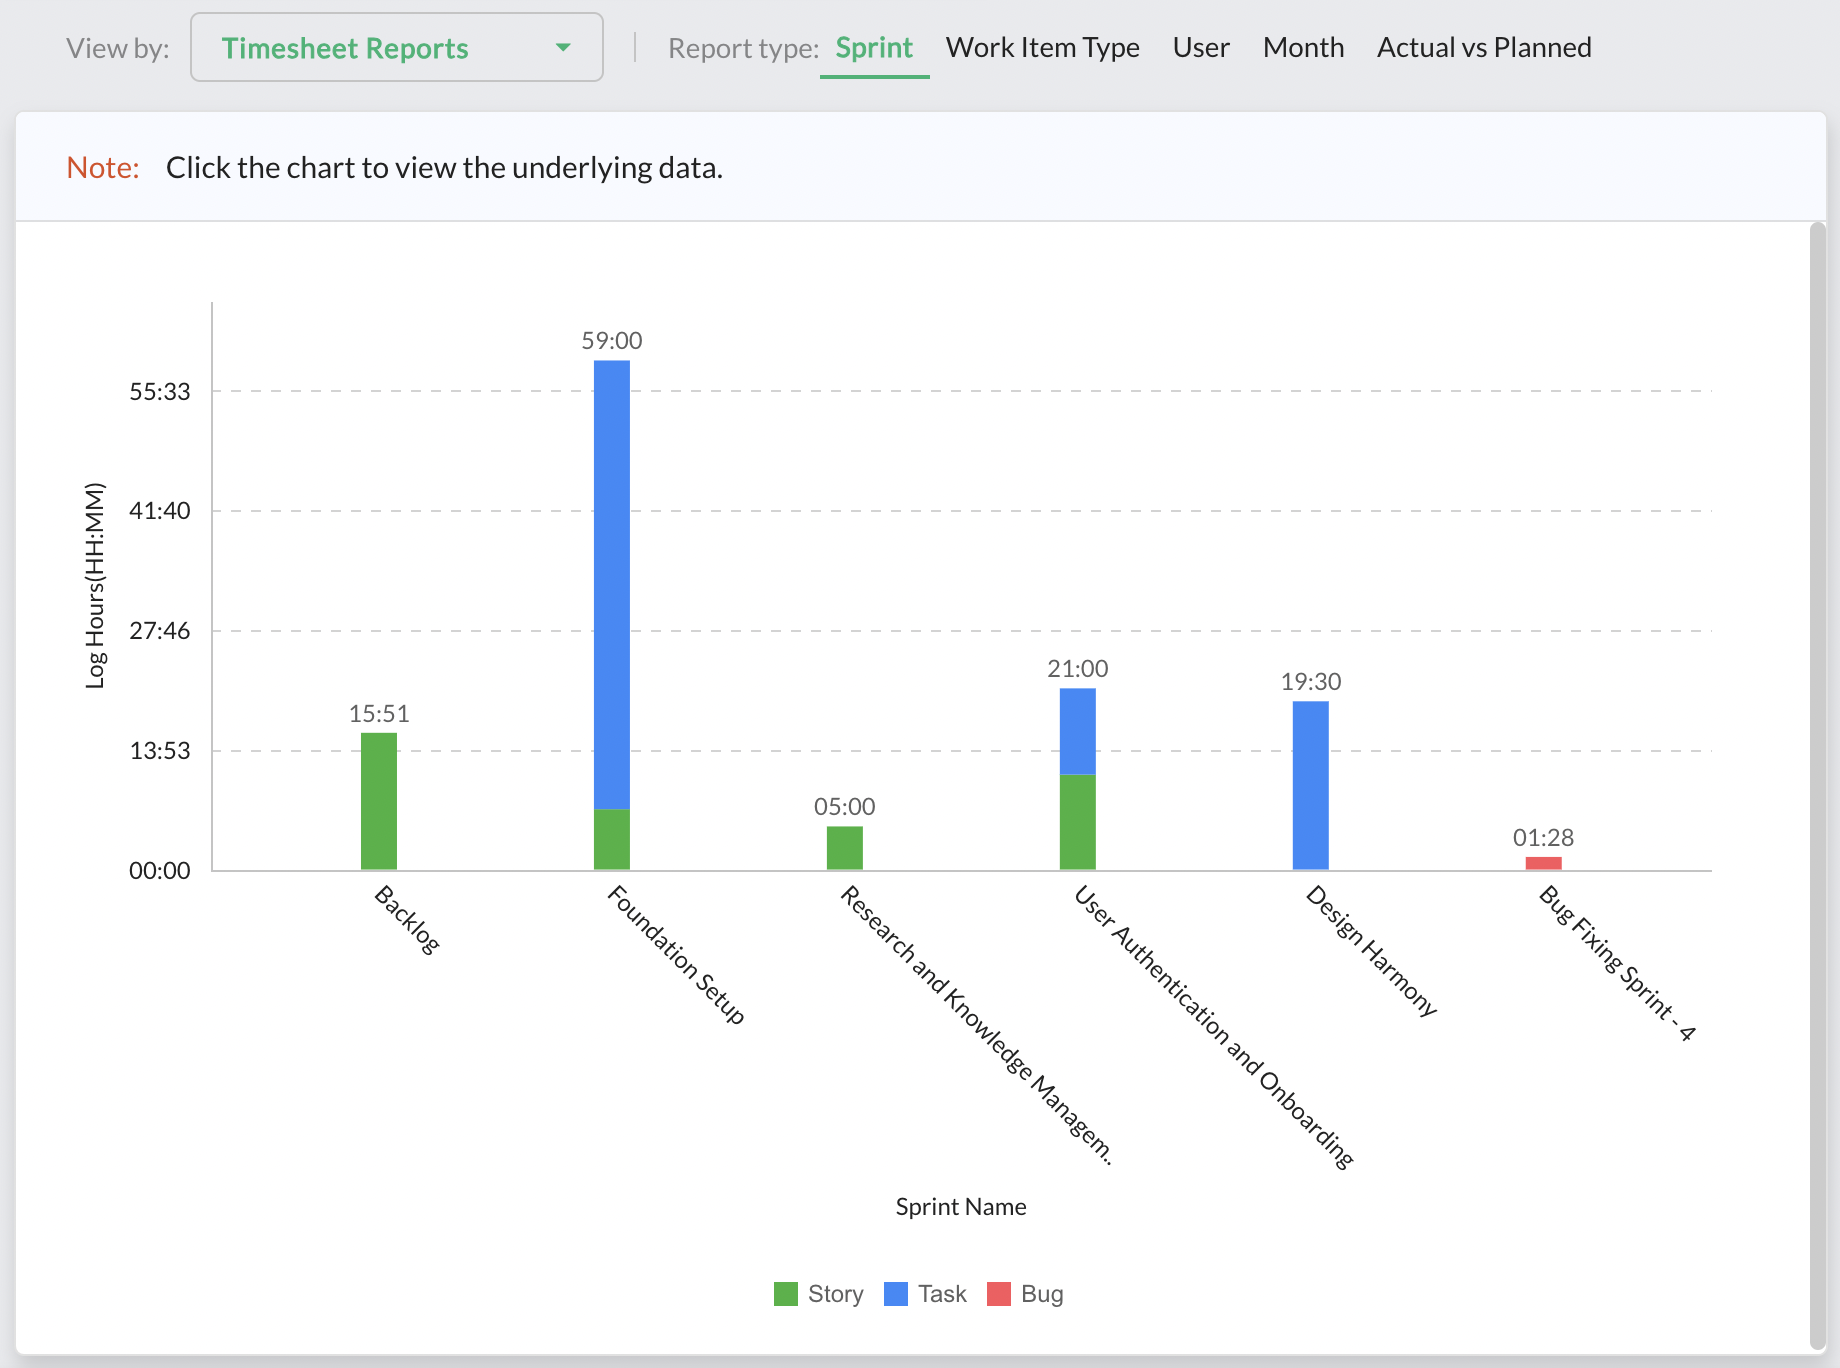Open the Month report type
Viewport: 1840px width, 1368px height.
point(1303,48)
